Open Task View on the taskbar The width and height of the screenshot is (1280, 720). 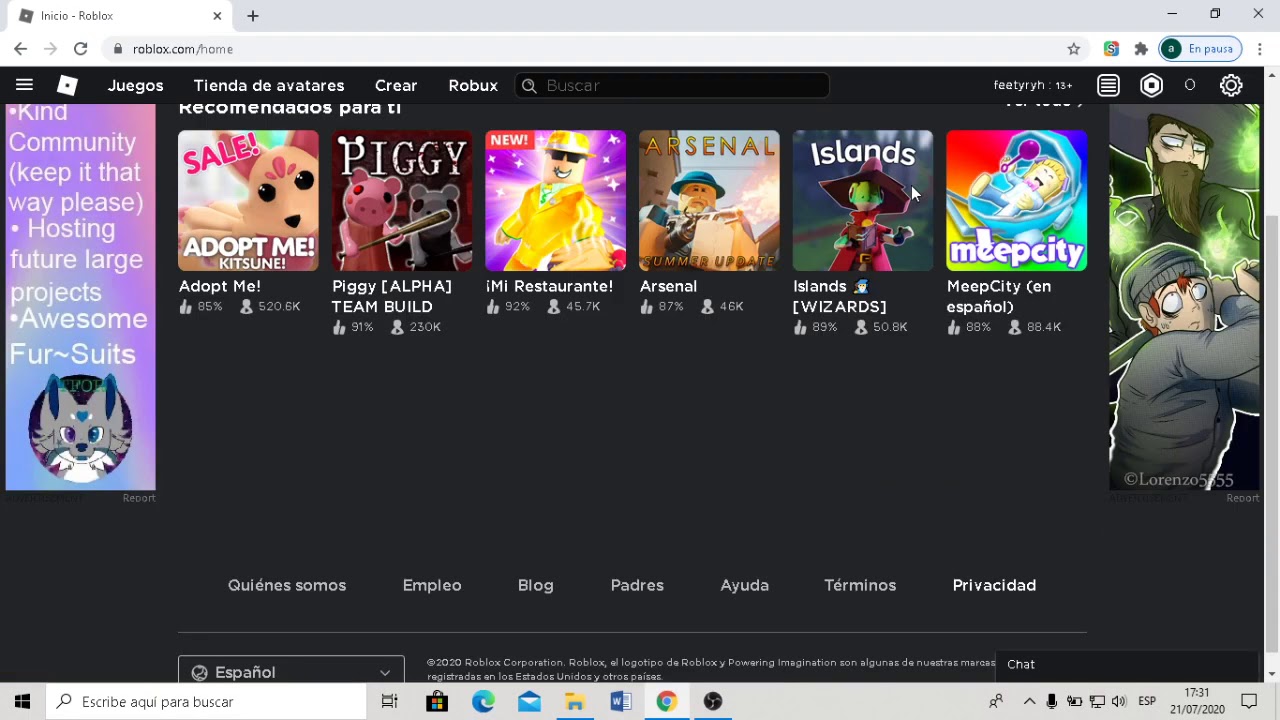pyautogui.click(x=390, y=701)
